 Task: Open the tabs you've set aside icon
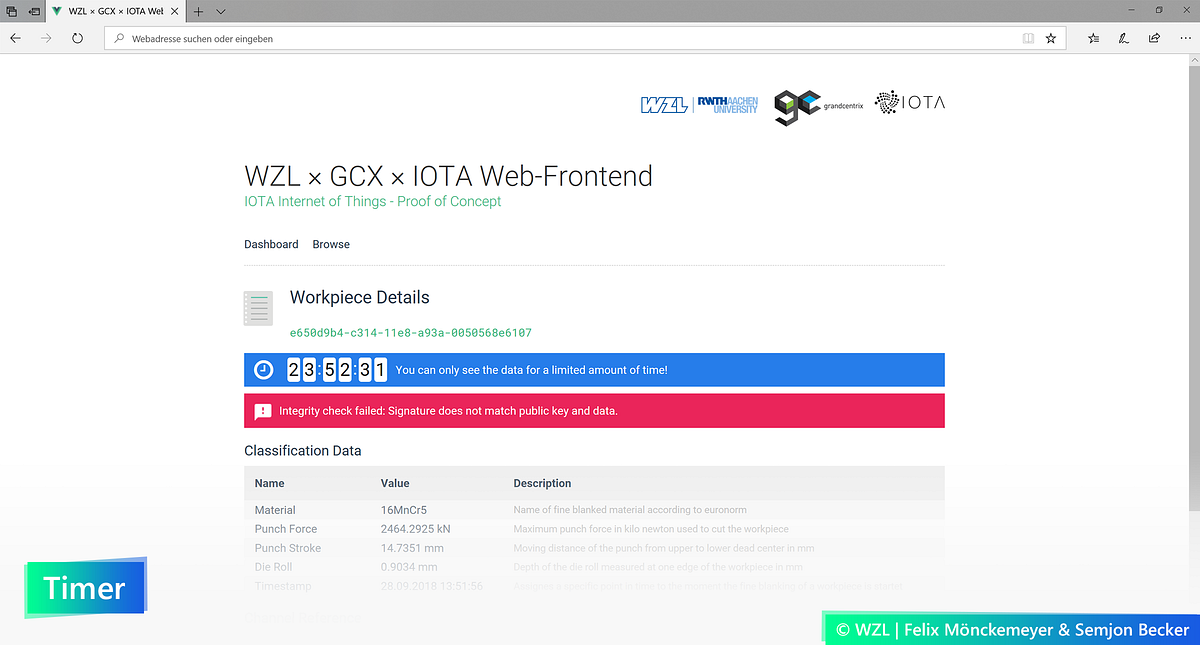[11, 11]
